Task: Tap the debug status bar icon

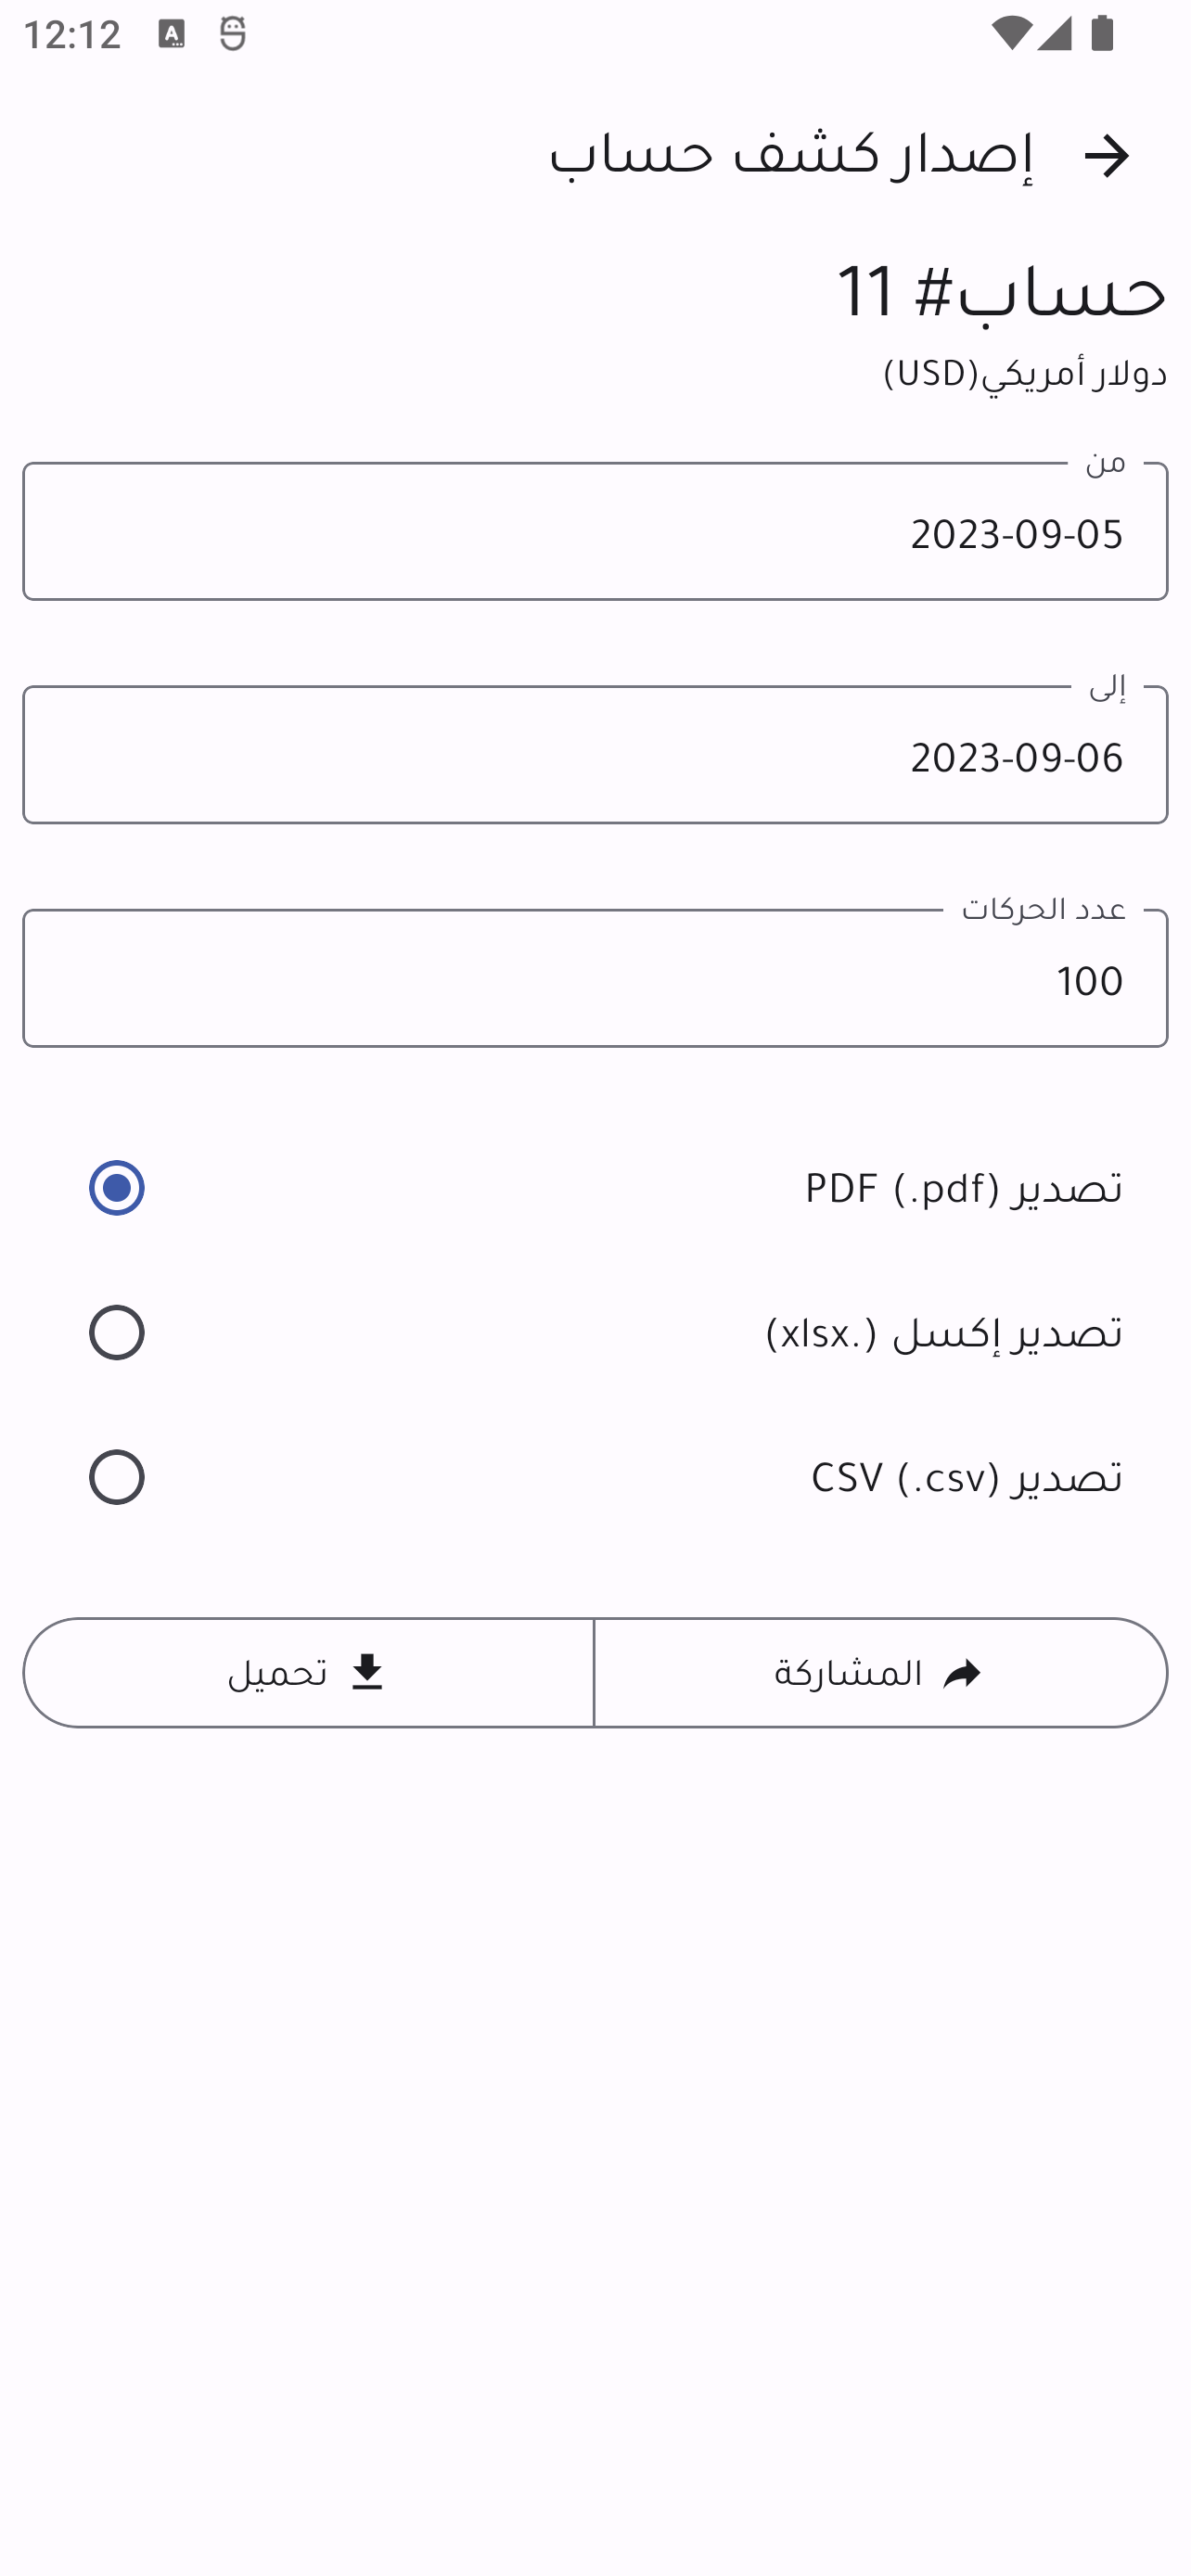Action: tap(233, 35)
